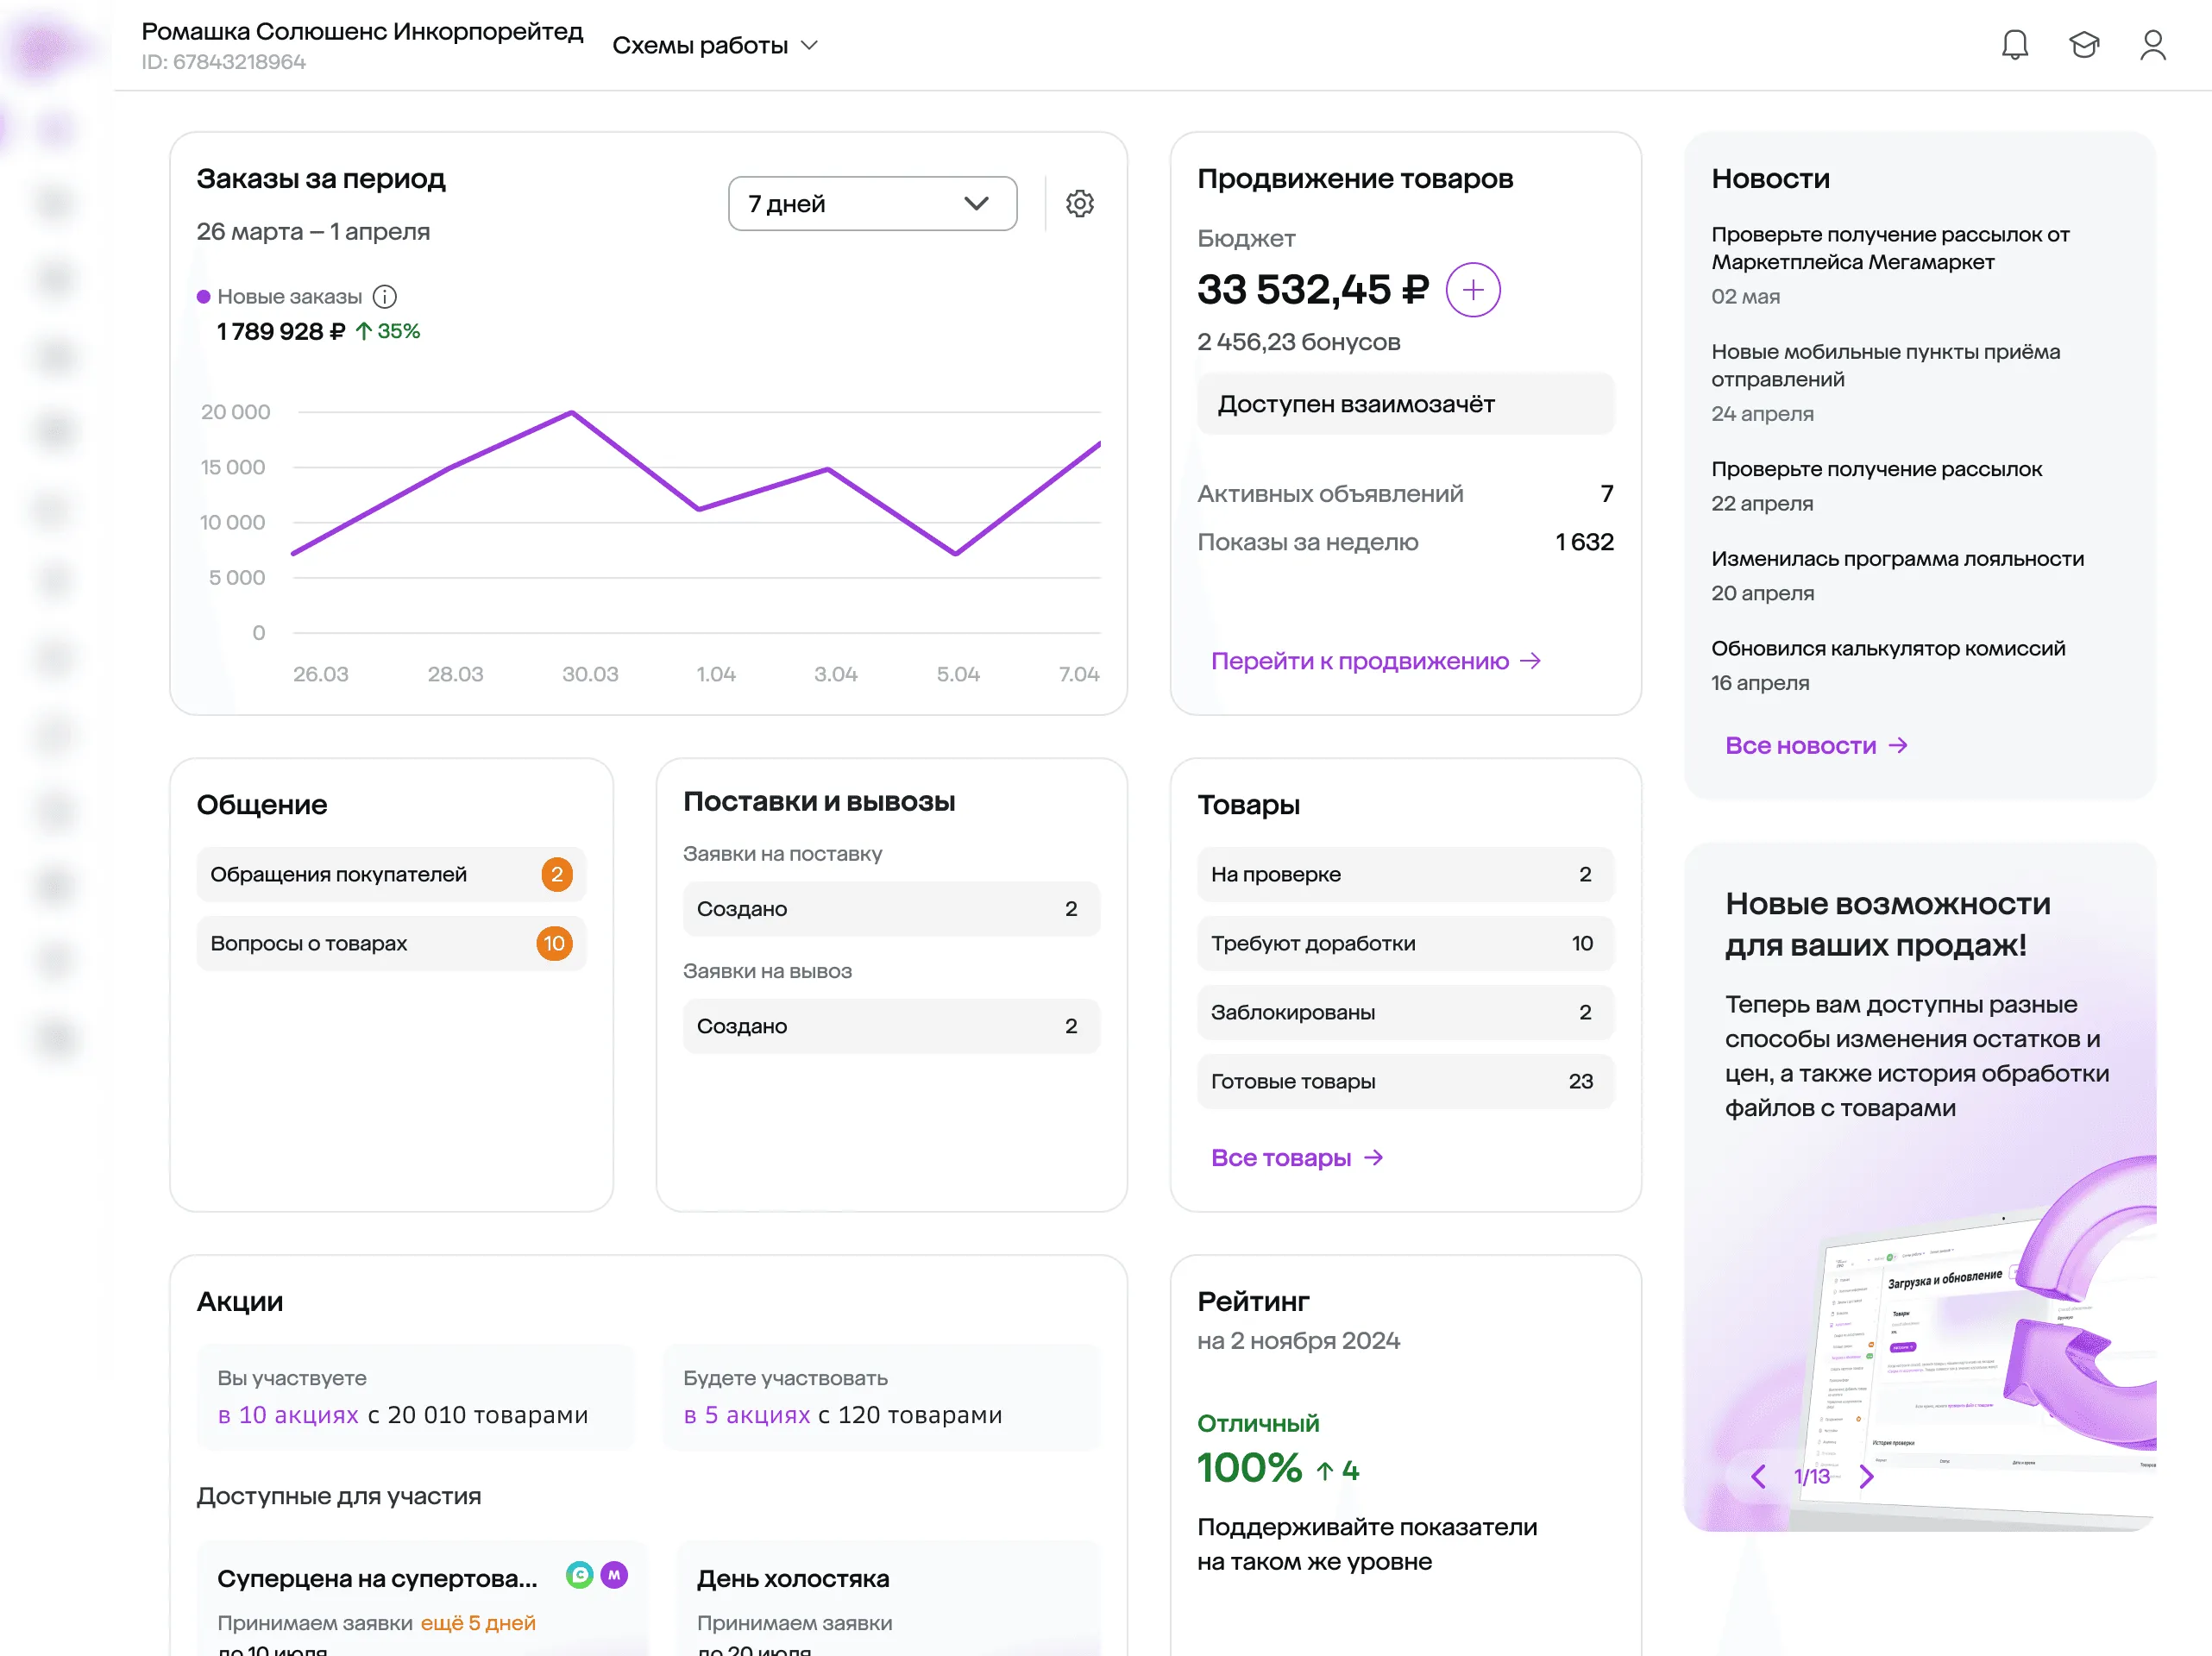Go to next slide in promo banner

click(x=1865, y=1476)
